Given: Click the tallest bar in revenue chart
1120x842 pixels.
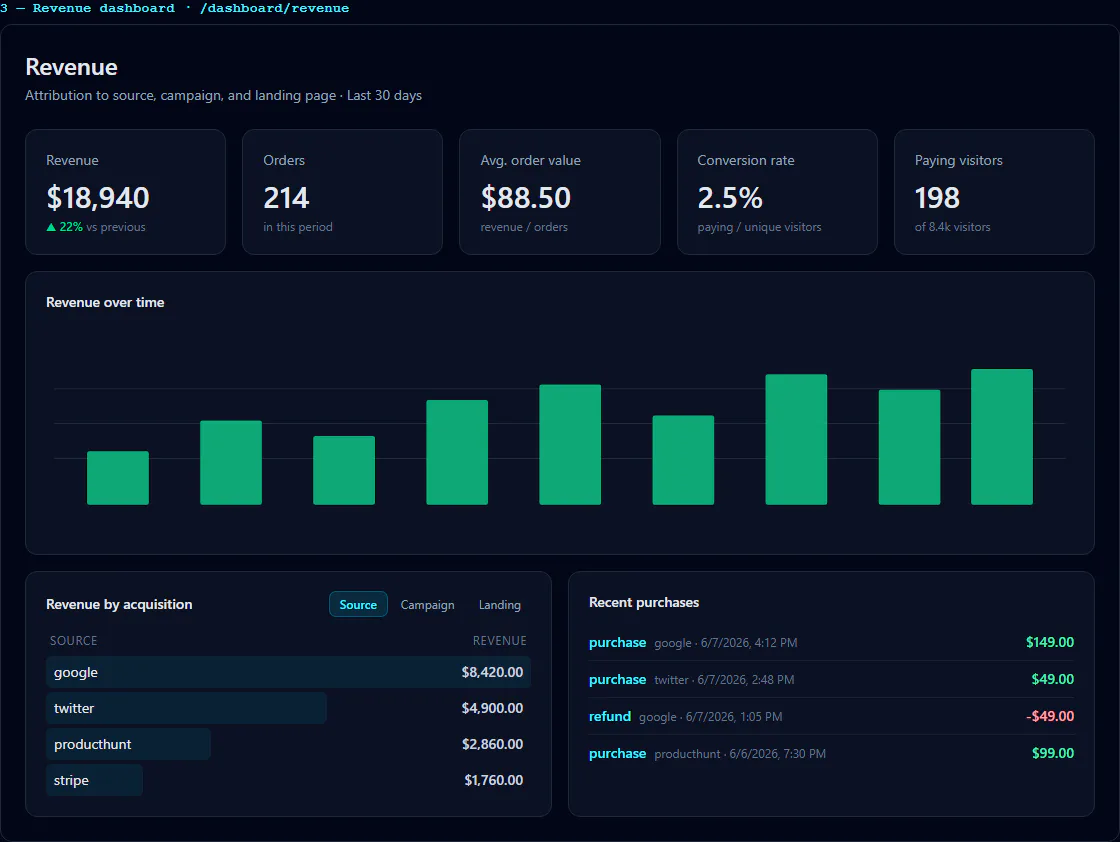Looking at the screenshot, I should tap(1001, 437).
